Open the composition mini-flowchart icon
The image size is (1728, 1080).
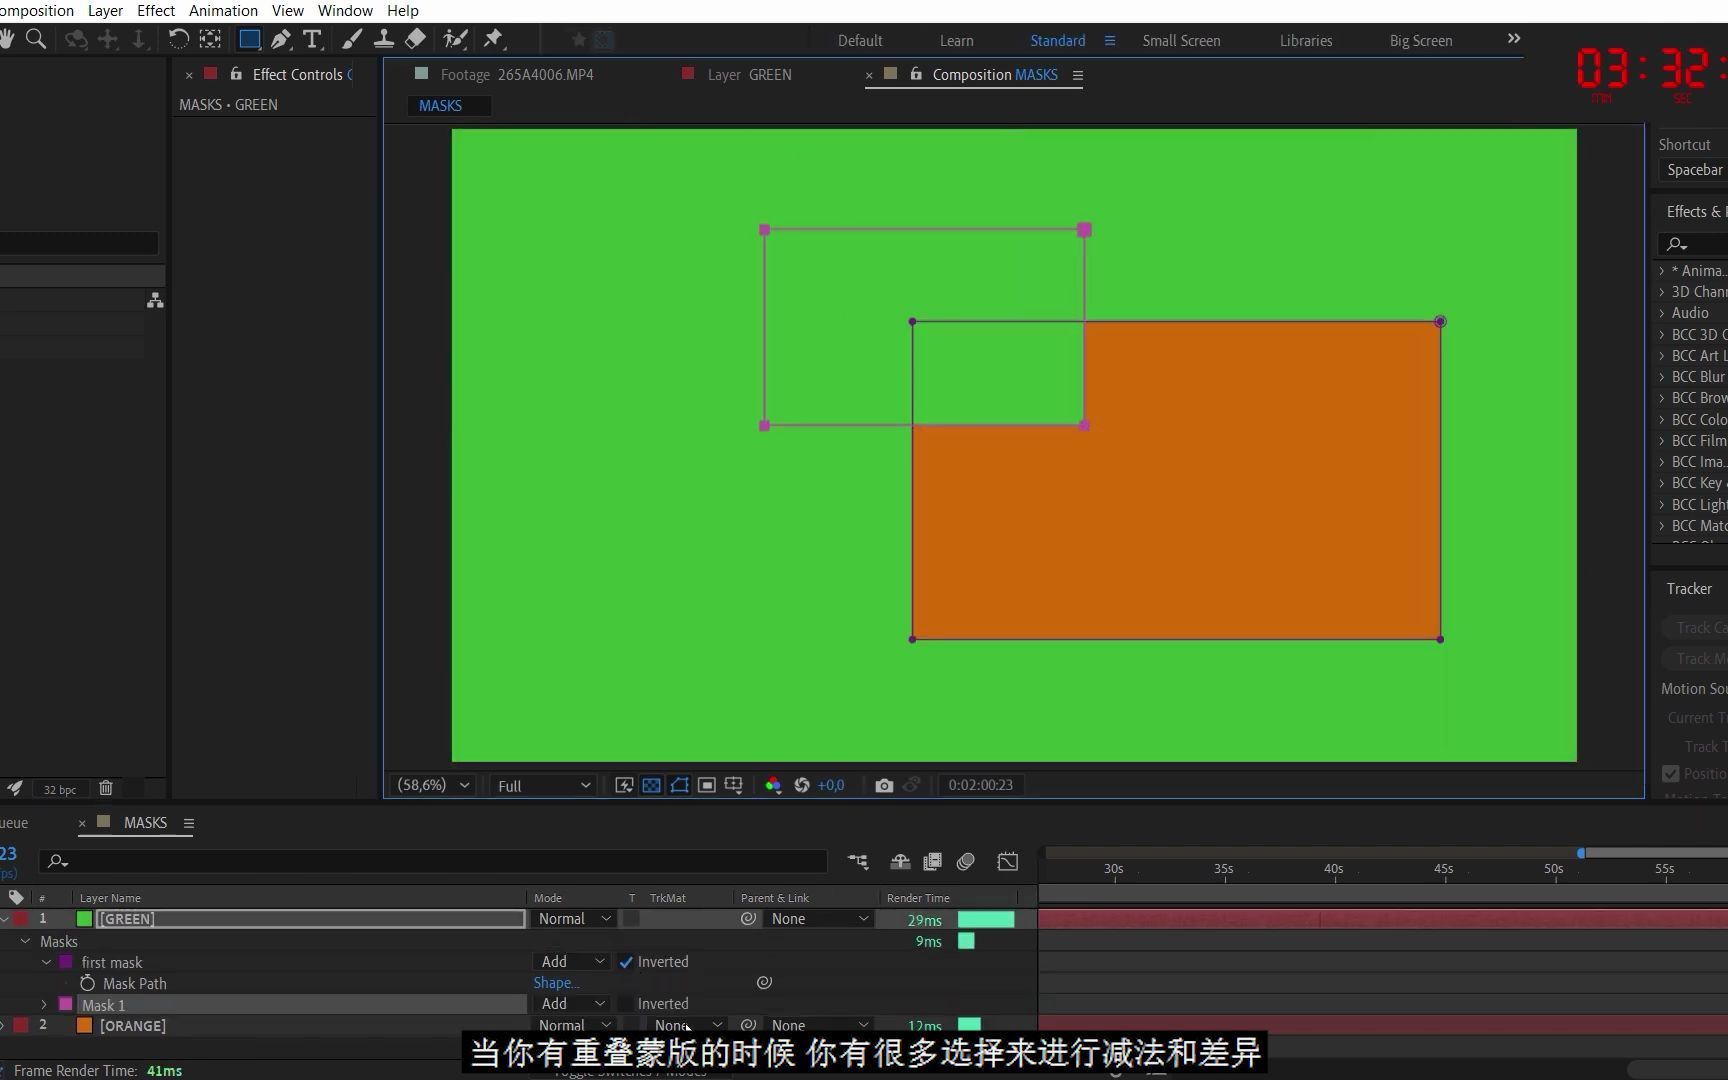coord(858,861)
